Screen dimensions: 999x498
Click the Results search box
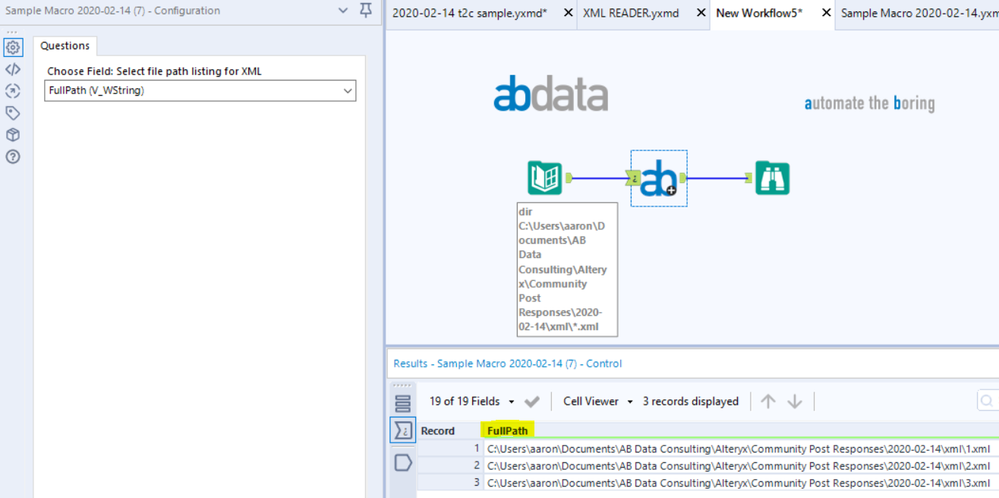[988, 401]
